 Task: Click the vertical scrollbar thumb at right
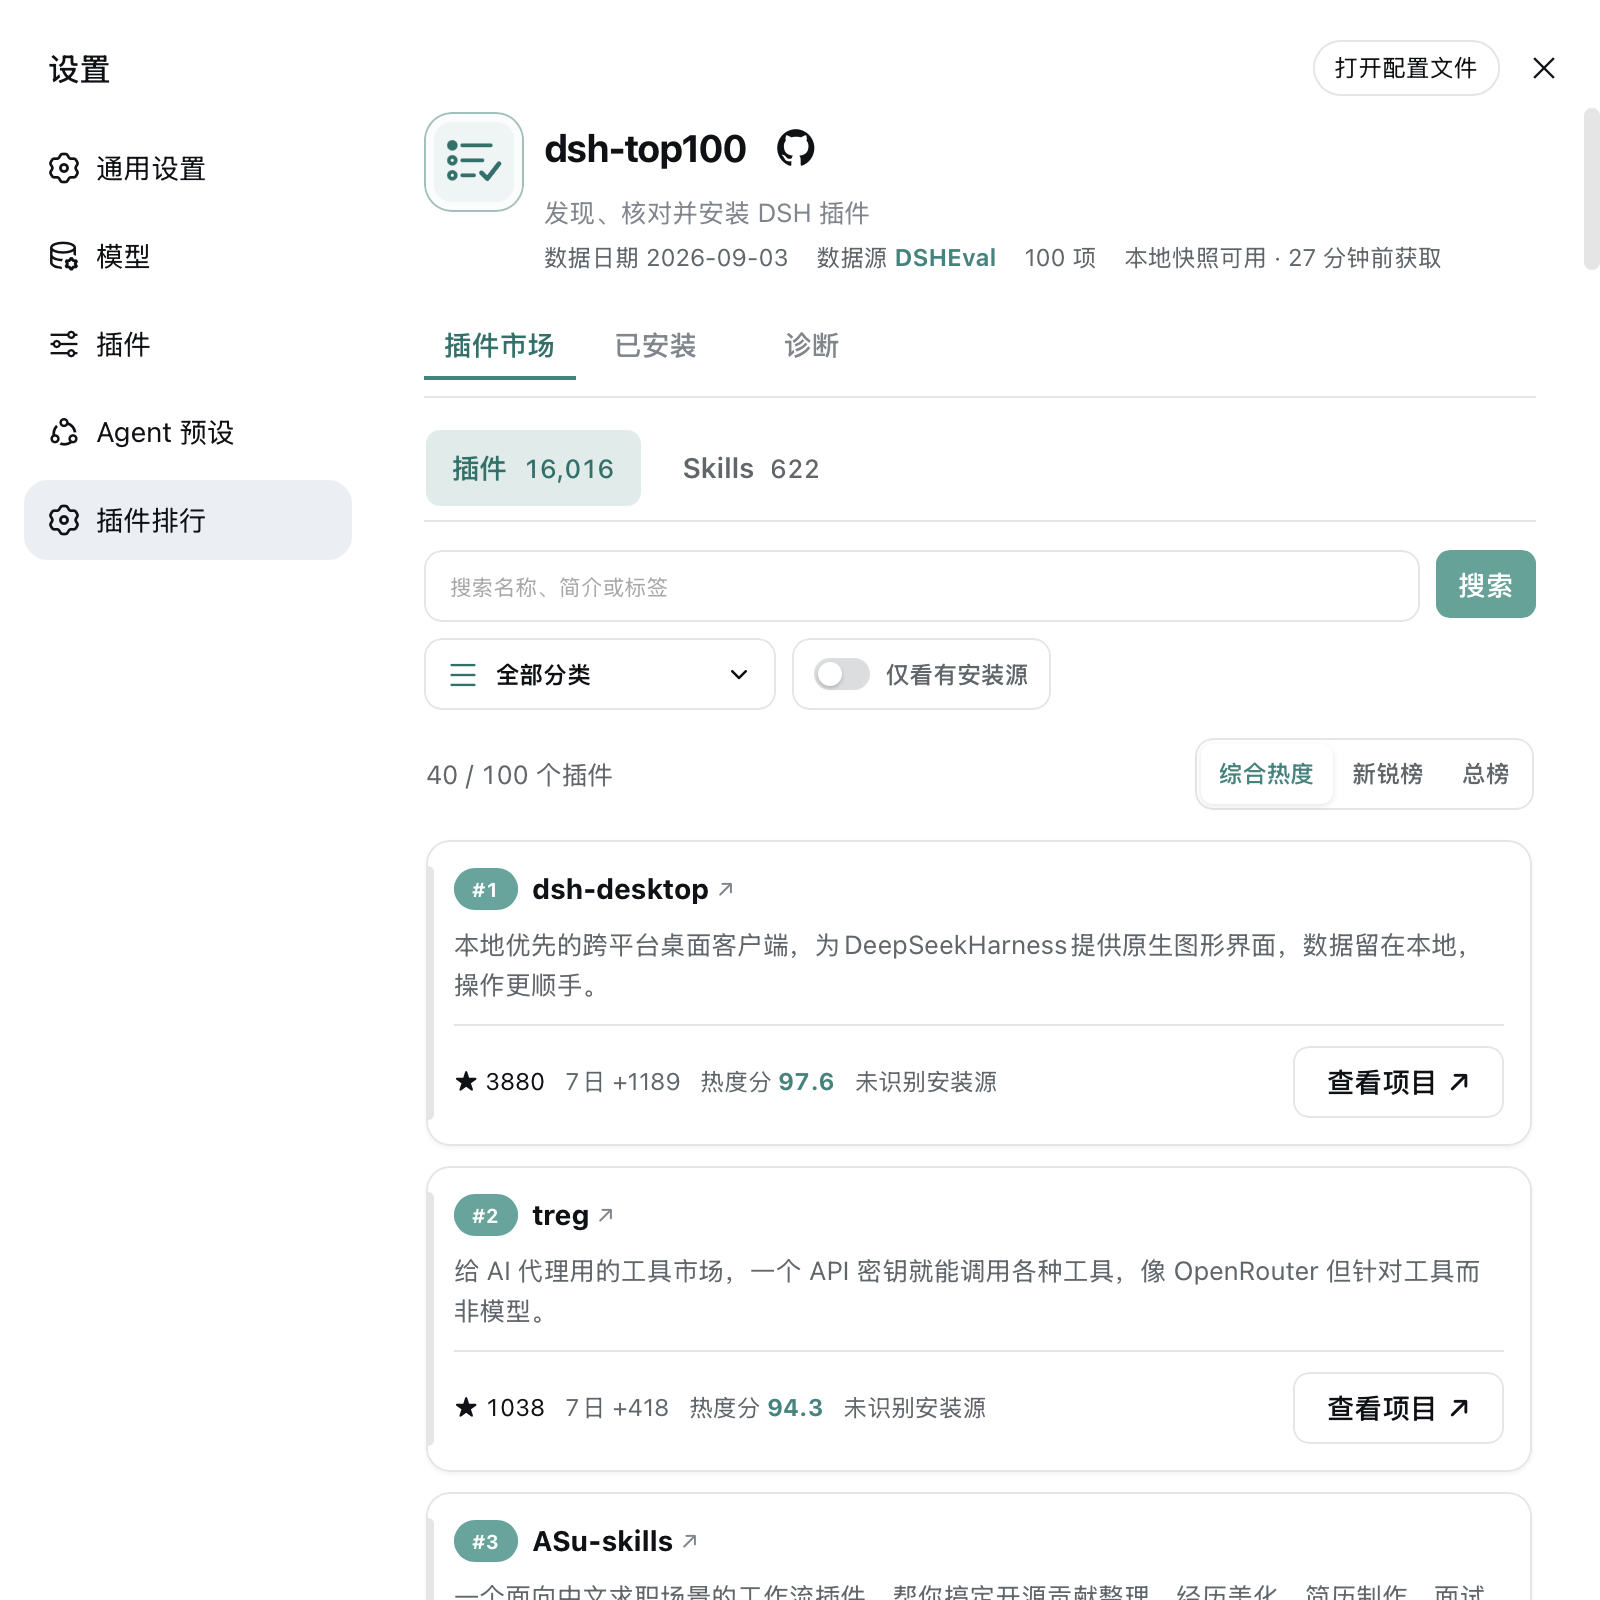(1591, 190)
